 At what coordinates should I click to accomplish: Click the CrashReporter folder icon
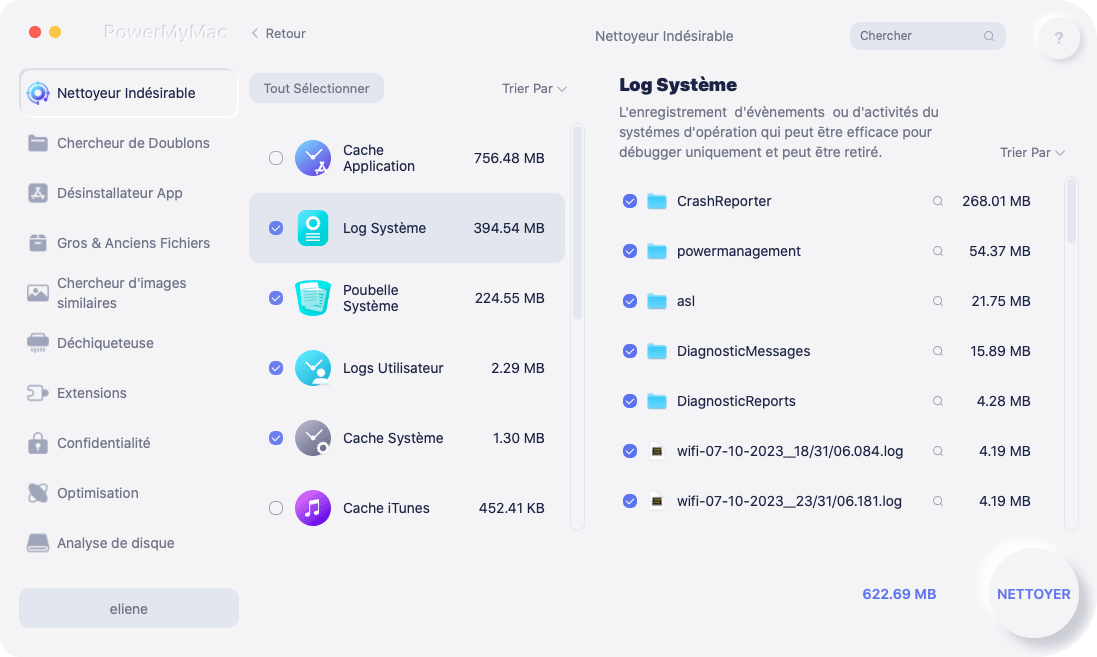656,202
